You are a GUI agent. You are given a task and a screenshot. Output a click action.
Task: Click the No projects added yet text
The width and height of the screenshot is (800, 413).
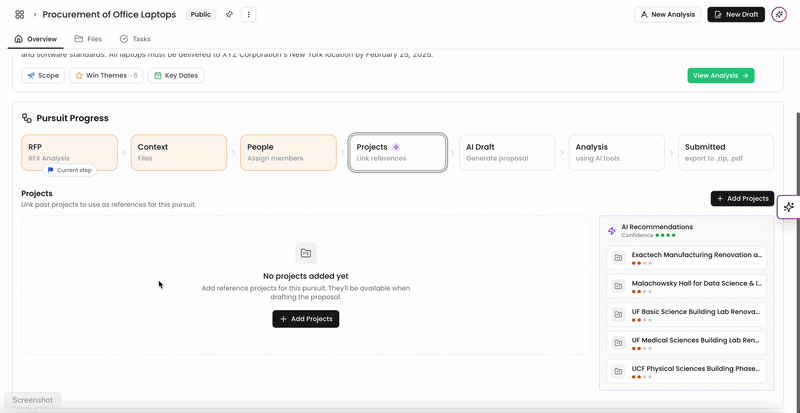click(x=306, y=276)
